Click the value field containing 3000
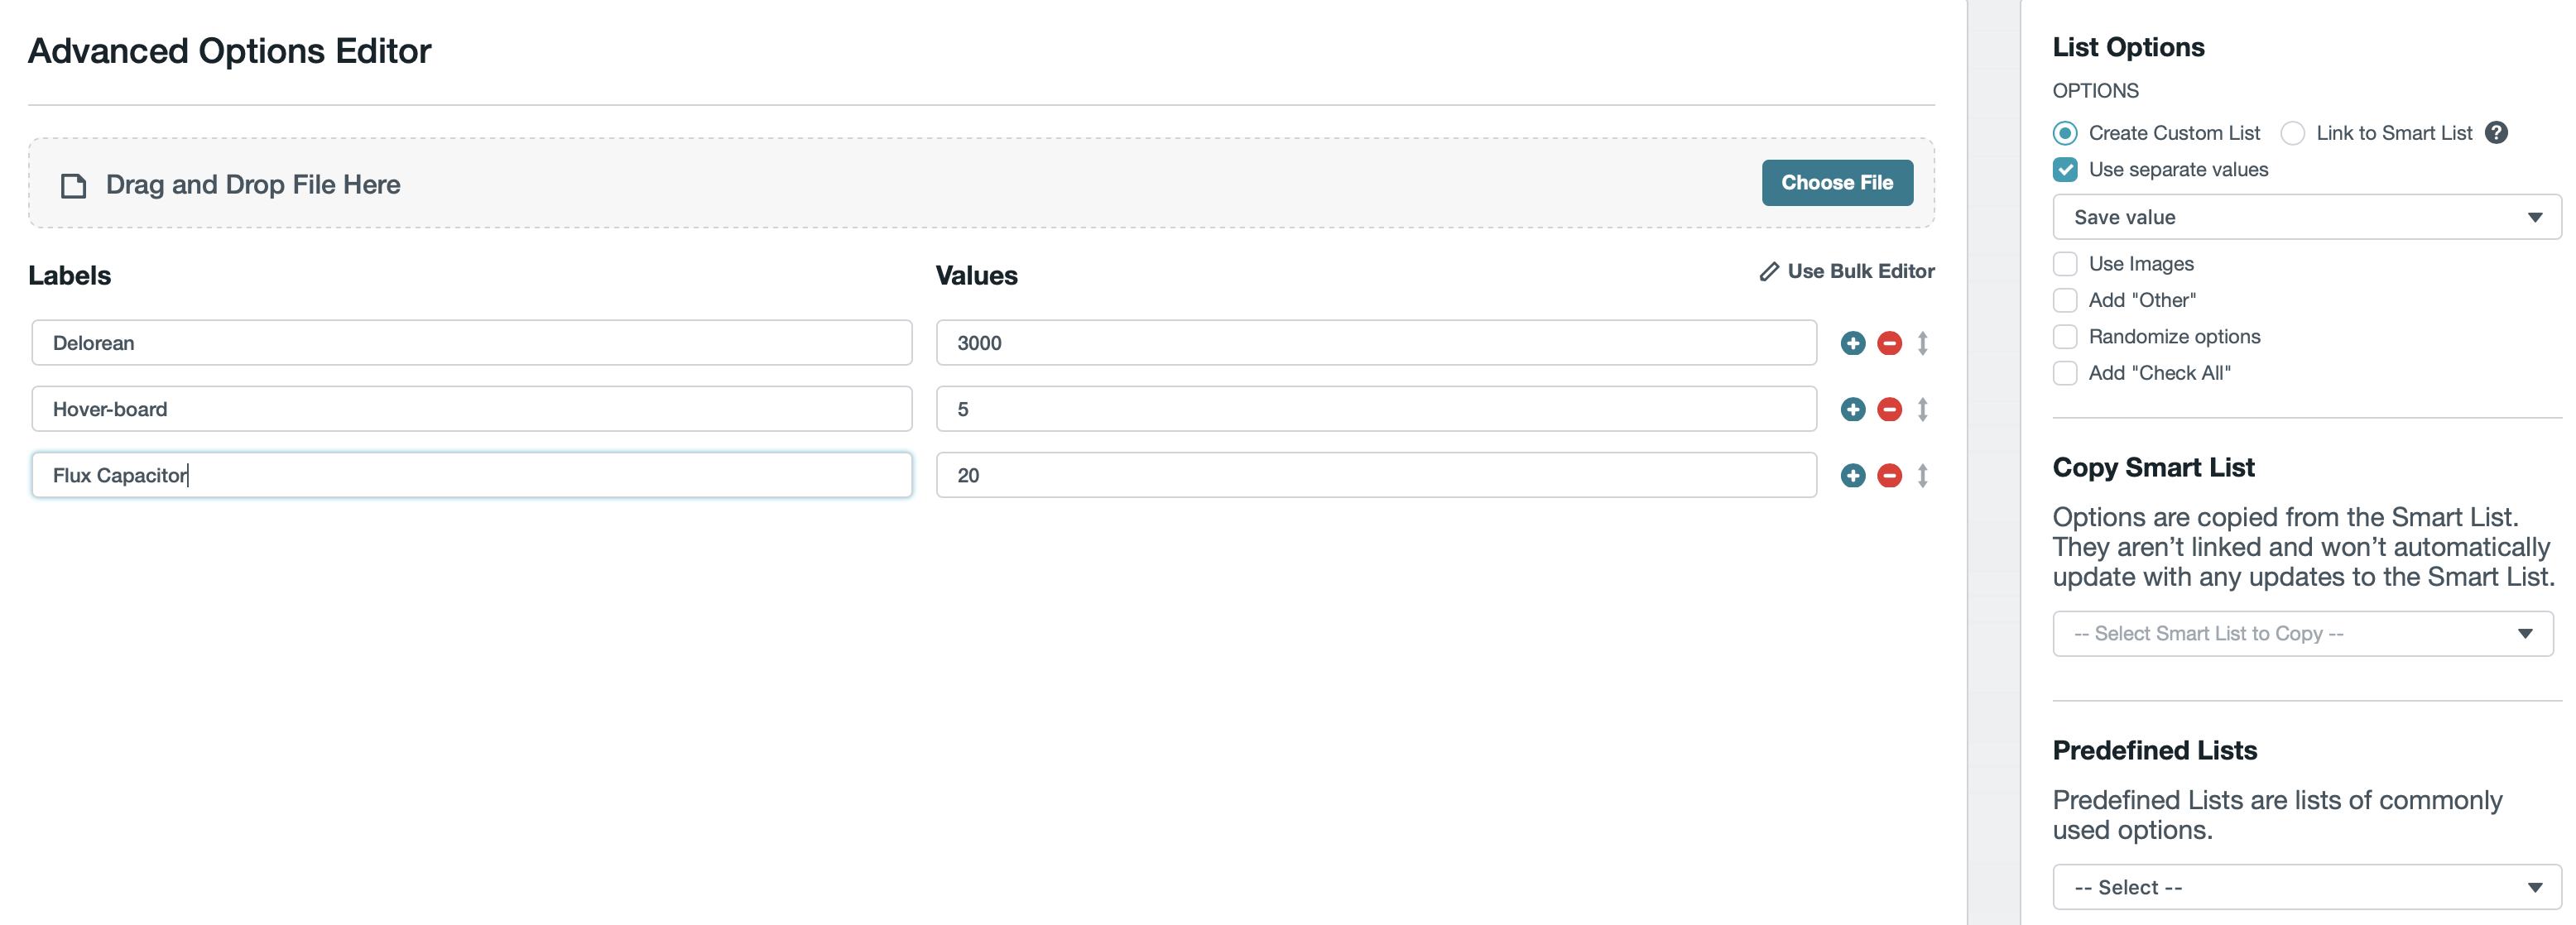Screen dimensions: 2576x925 (1375, 342)
